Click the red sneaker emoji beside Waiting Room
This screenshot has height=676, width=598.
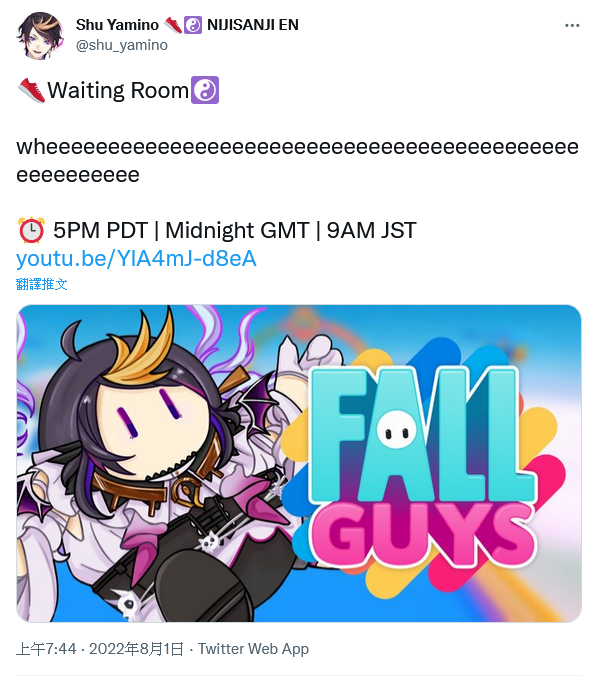[x=31, y=90]
